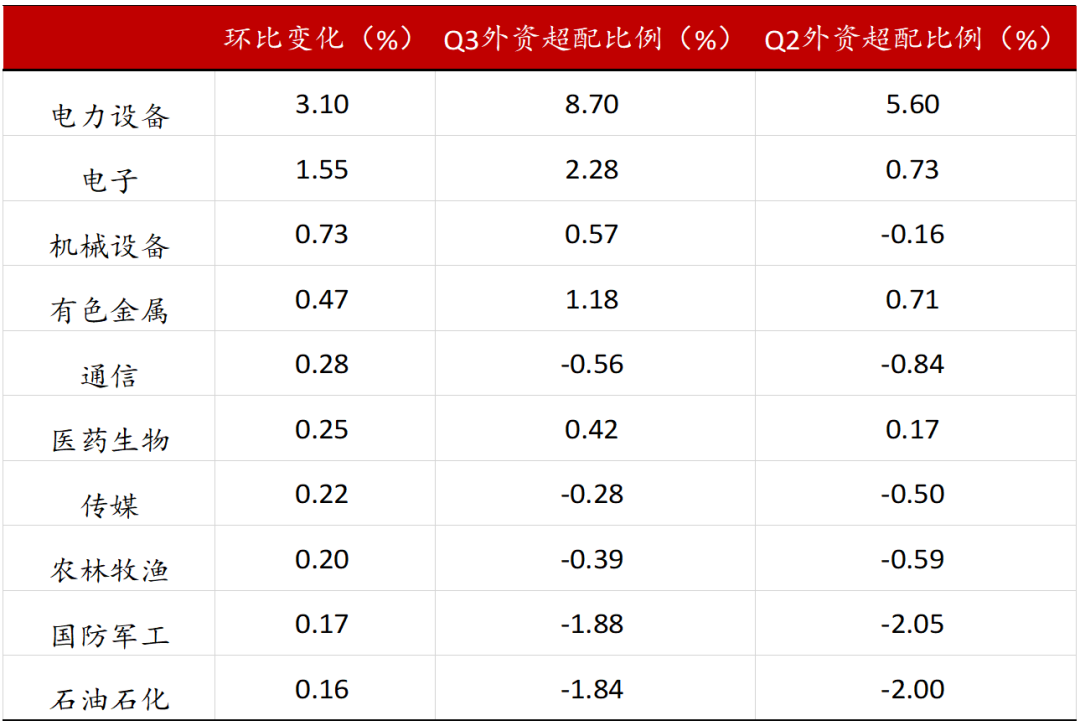Screen dimensions: 1080x726
Task: Select the 3.10 cell for 电力设备
Action: (x=322, y=104)
